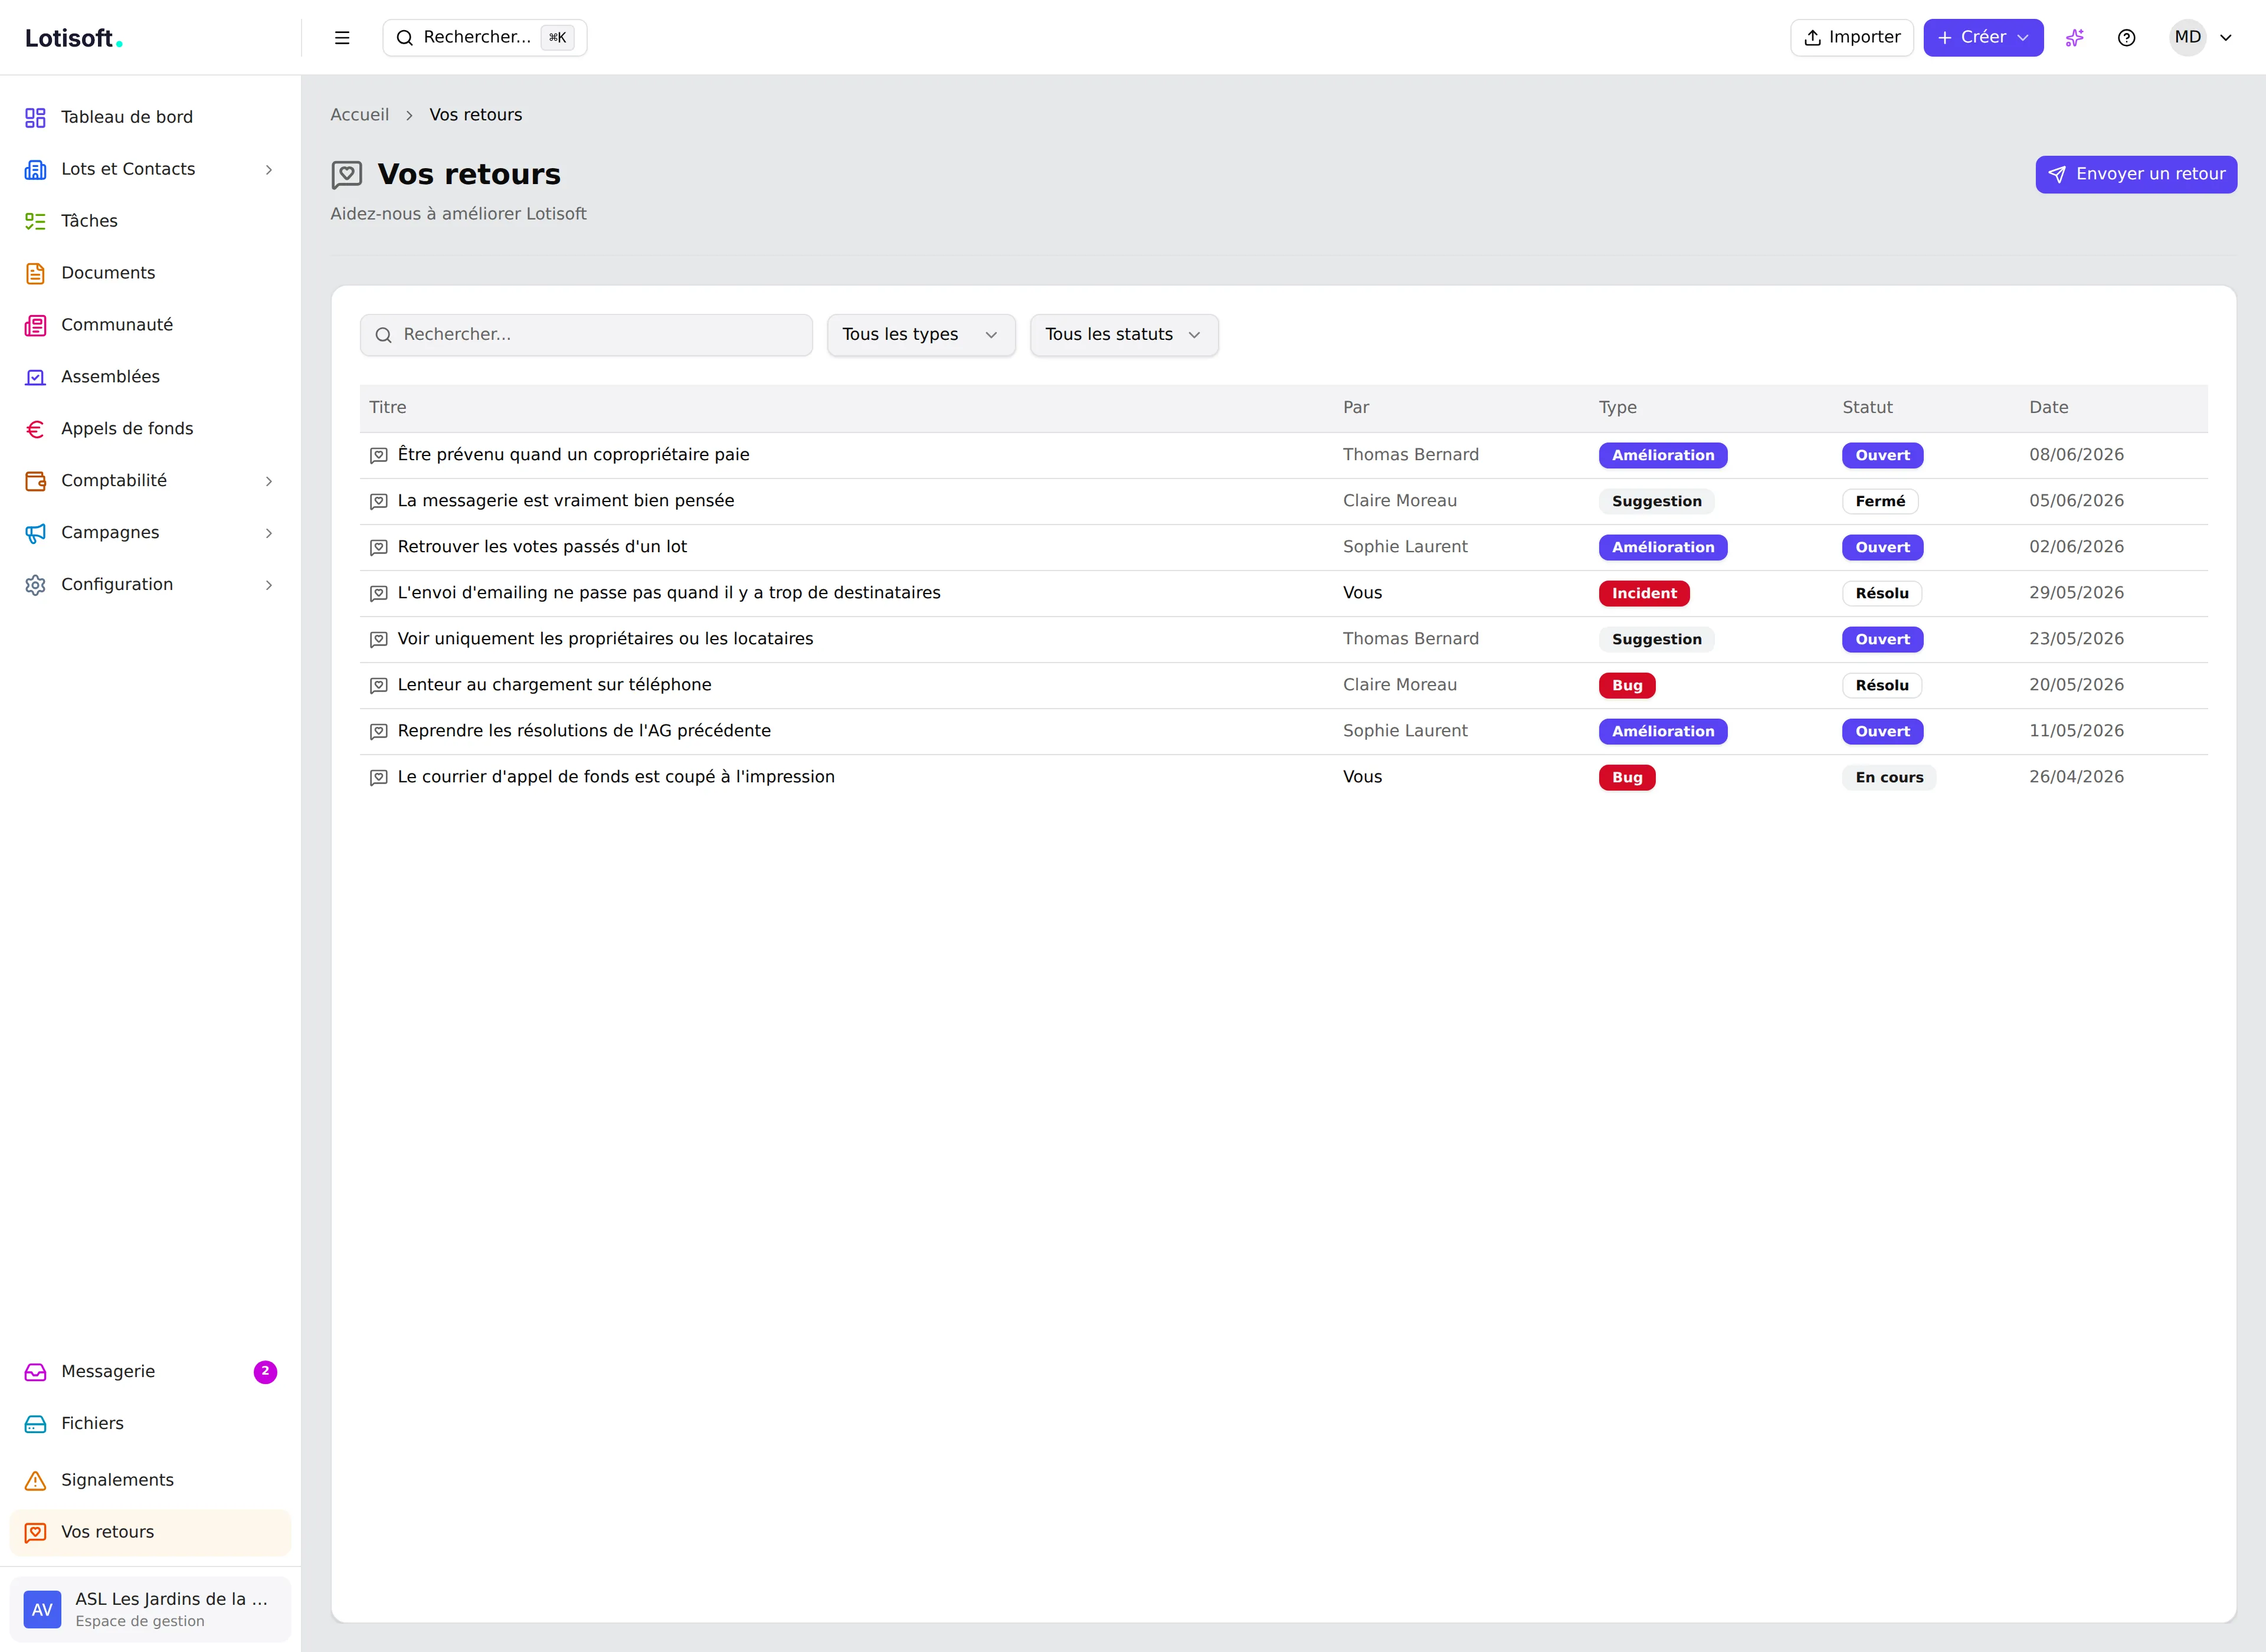Click the Documents file icon
The height and width of the screenshot is (1652, 2266).
[35, 274]
